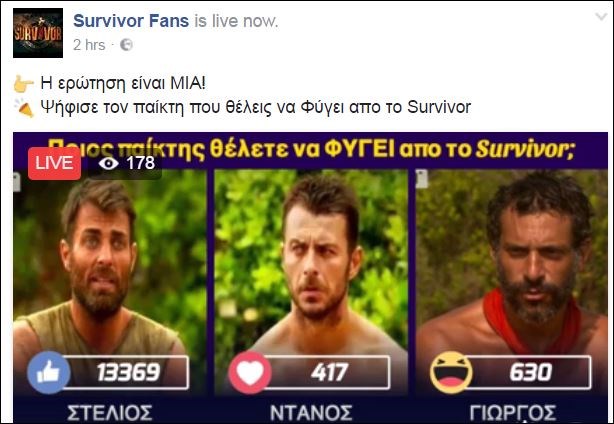Open Survivor Fans page link

pyautogui.click(x=131, y=21)
